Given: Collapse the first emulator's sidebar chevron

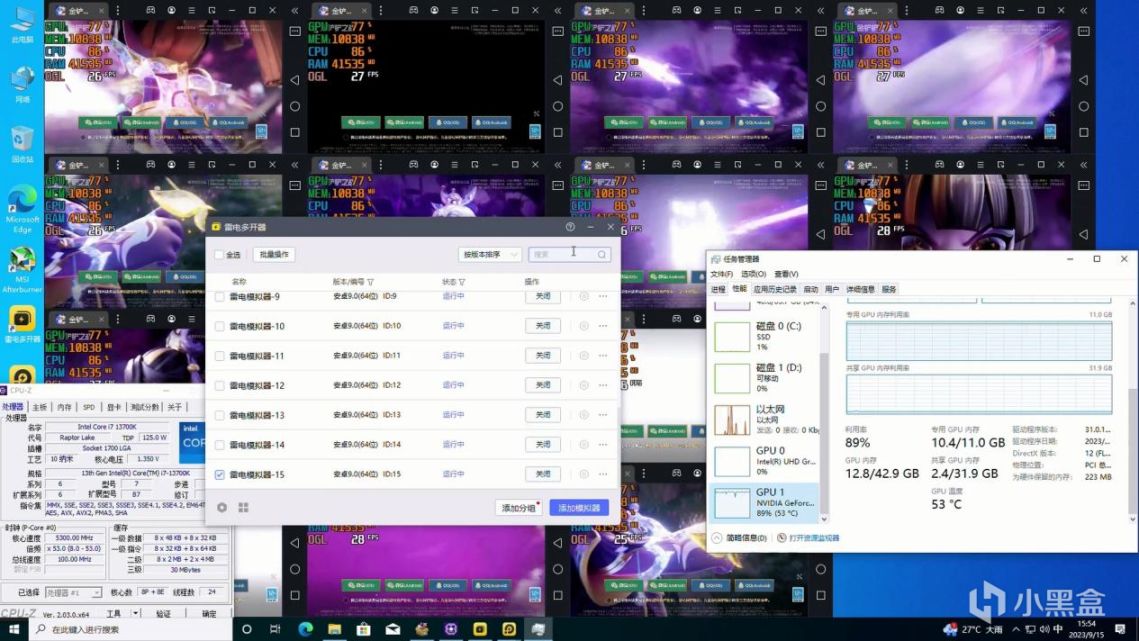Looking at the screenshot, I should 295,10.
